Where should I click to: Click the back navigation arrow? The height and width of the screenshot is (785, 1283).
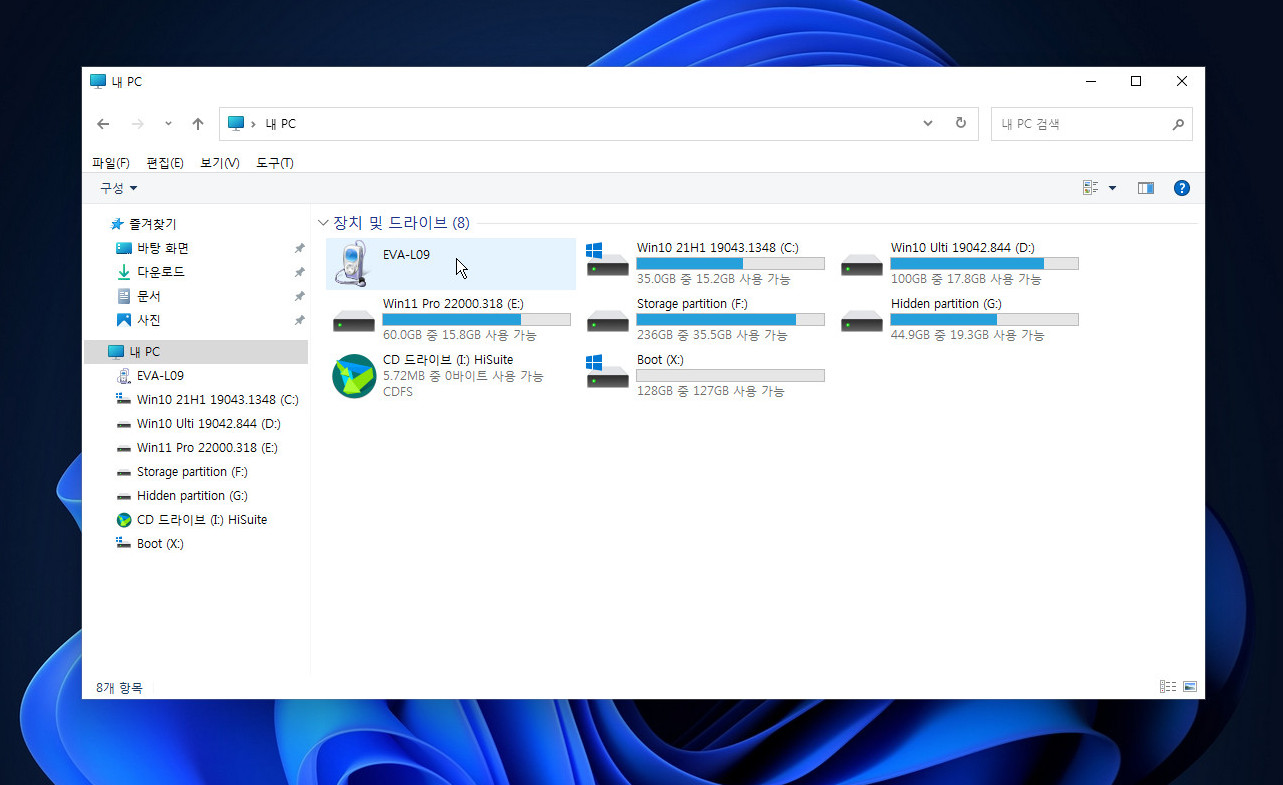tap(103, 124)
